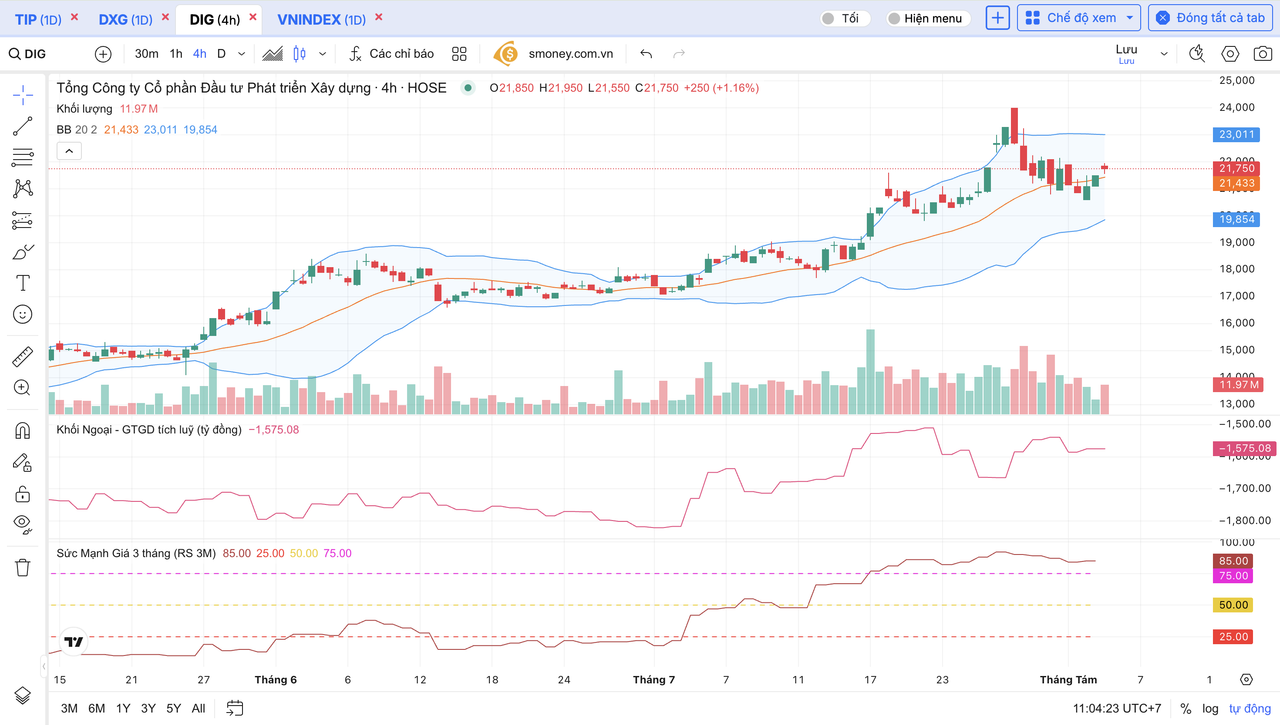Select the XABCD pattern tool
Screen dimensions: 1280x725
pyautogui.click(x=22, y=189)
